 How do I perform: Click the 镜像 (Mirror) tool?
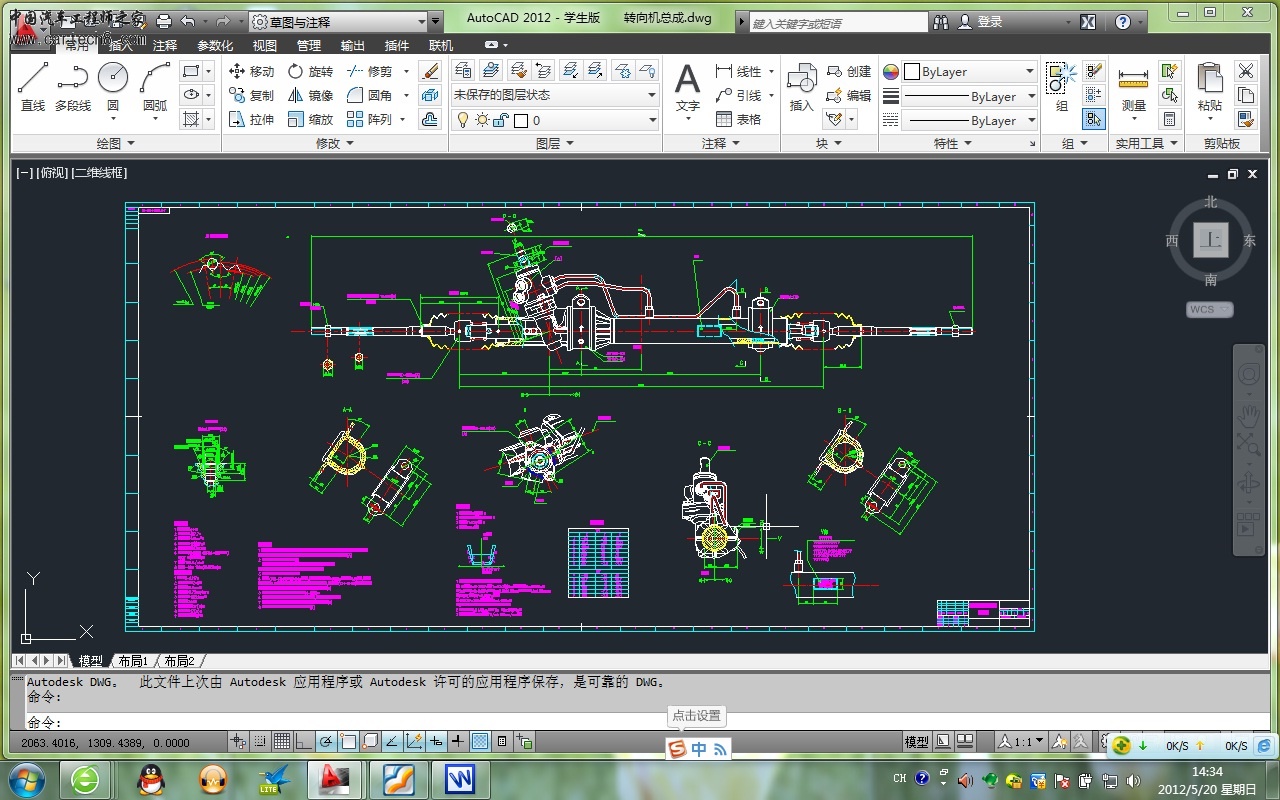click(x=310, y=95)
